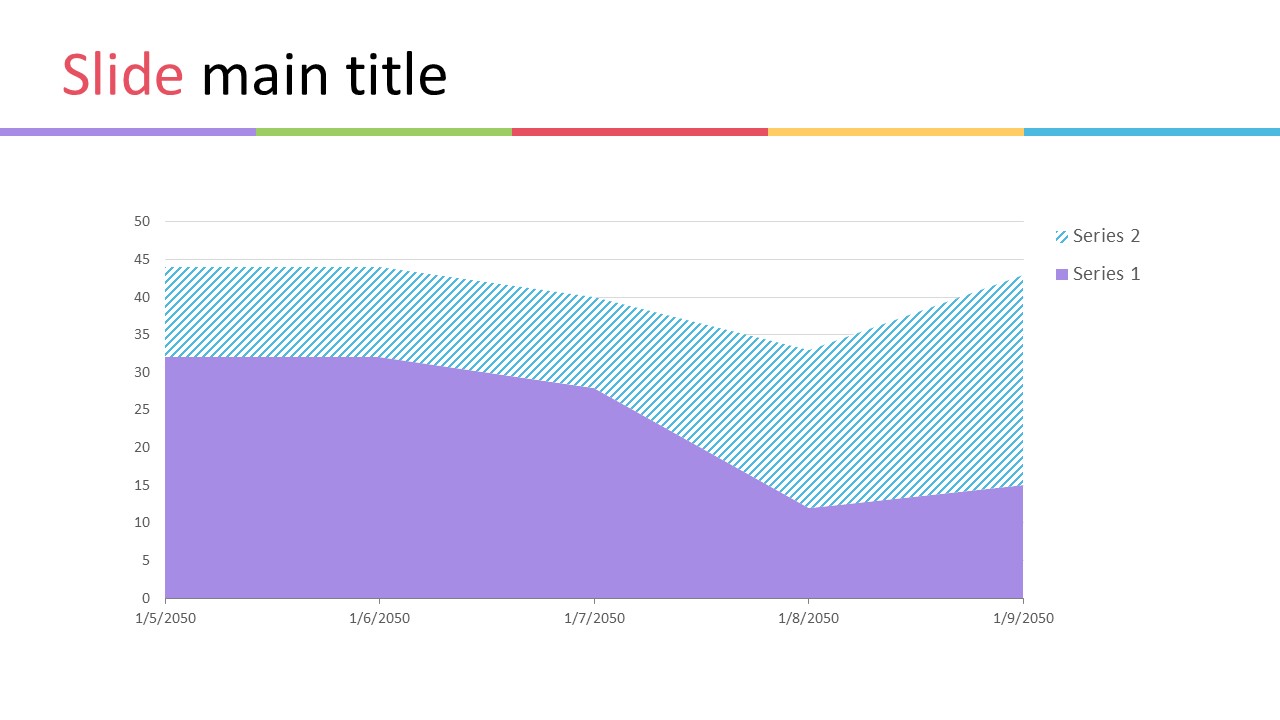
Task: Select the "Series 1" legend label
Action: [x=1106, y=274]
